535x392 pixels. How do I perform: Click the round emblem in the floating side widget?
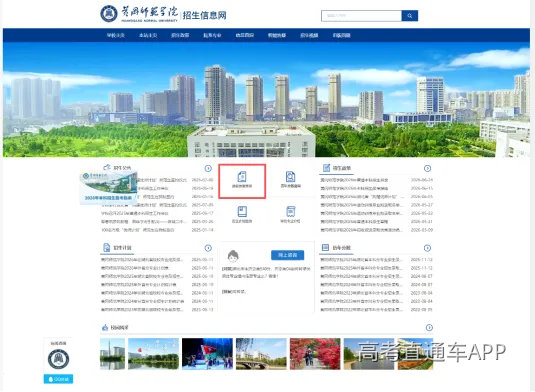pyautogui.click(x=58, y=359)
